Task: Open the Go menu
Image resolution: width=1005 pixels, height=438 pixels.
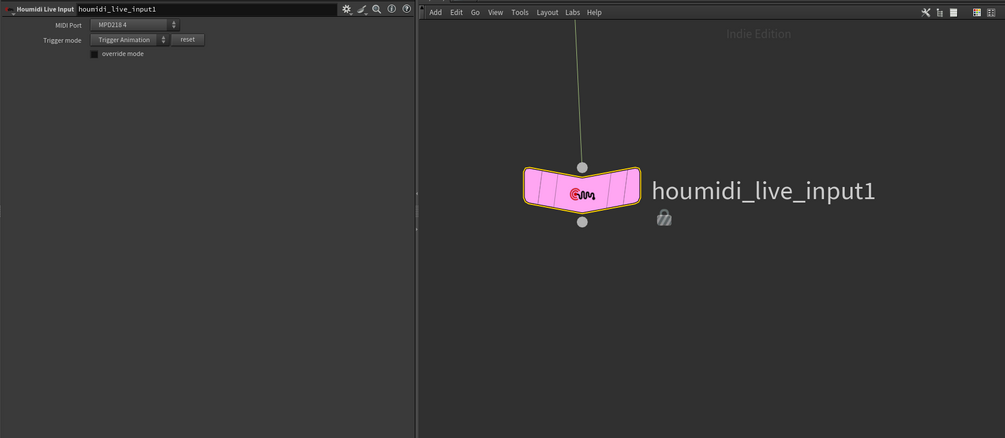Action: click(475, 13)
